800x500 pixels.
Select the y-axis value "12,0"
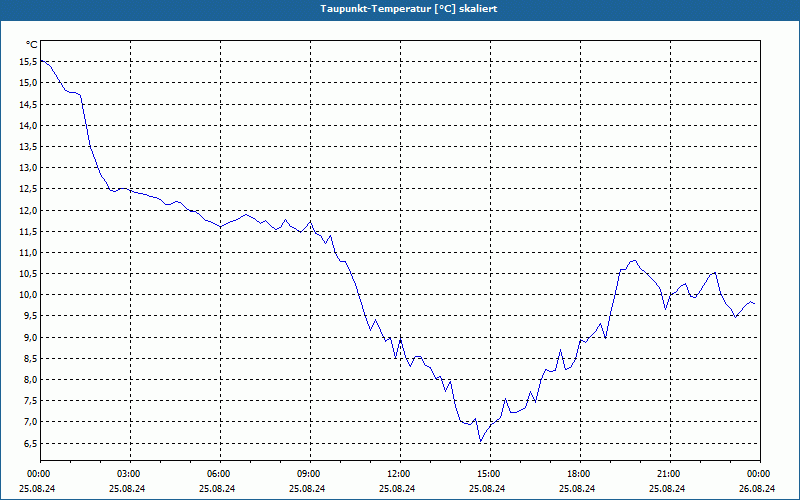(28, 211)
